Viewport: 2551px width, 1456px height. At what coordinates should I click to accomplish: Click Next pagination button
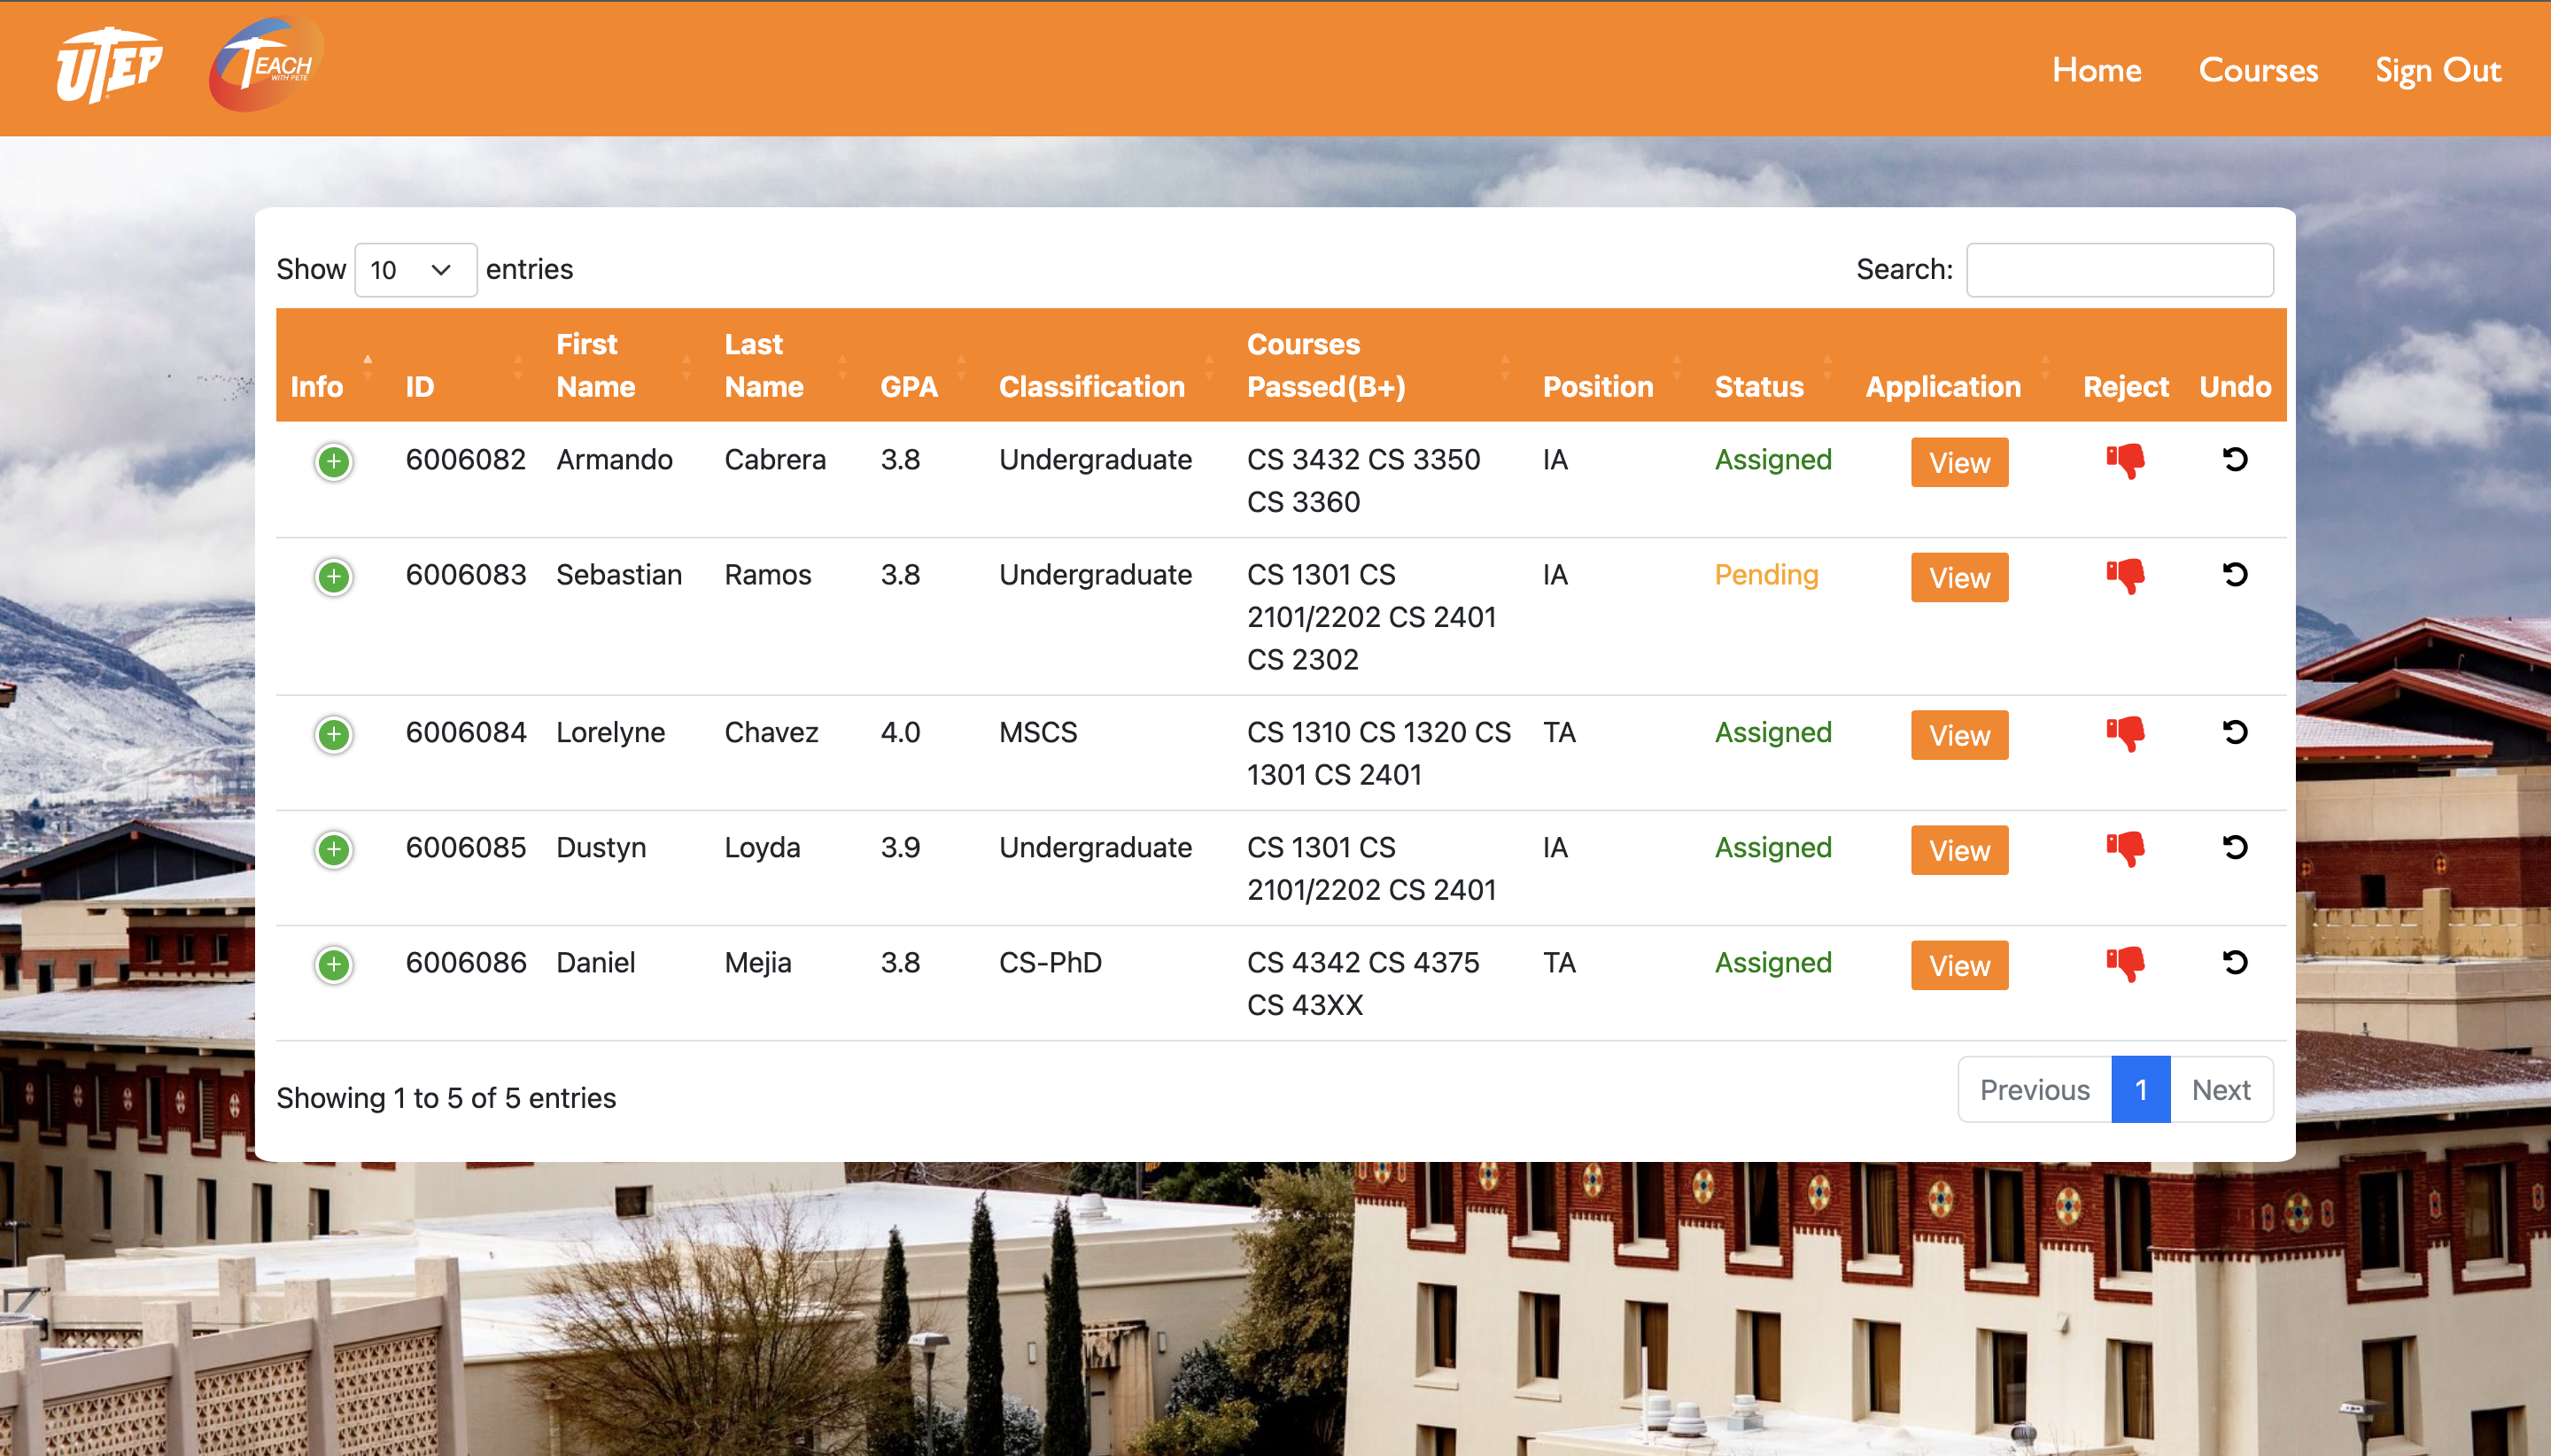2220,1090
